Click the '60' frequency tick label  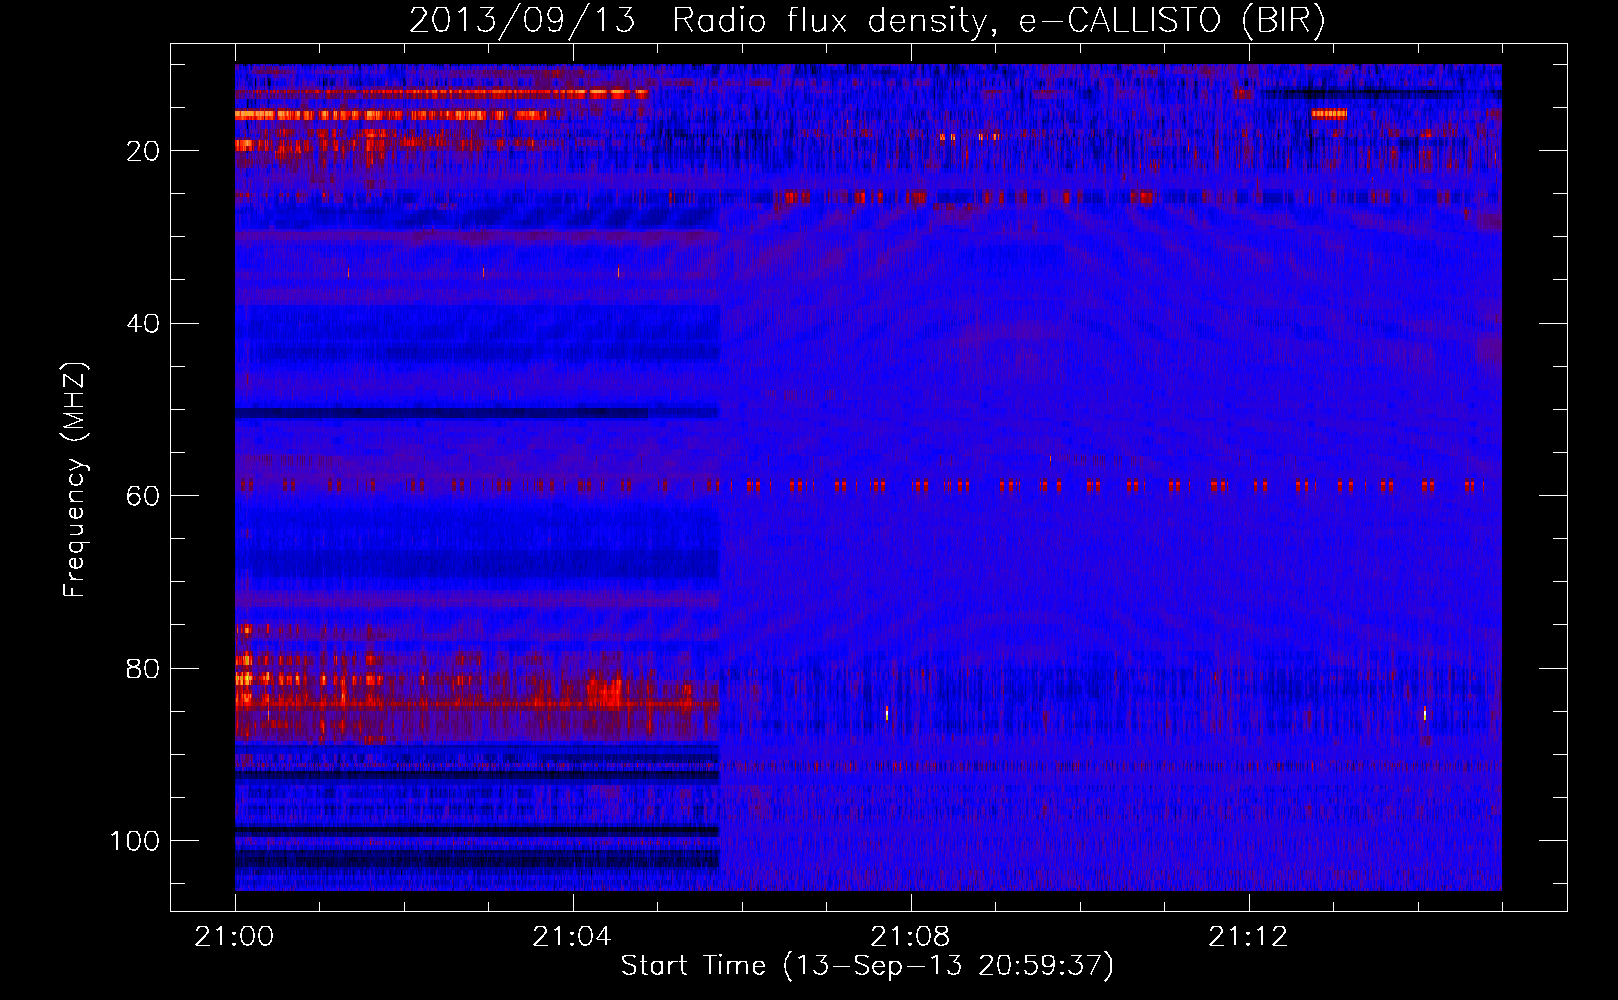pos(143,496)
